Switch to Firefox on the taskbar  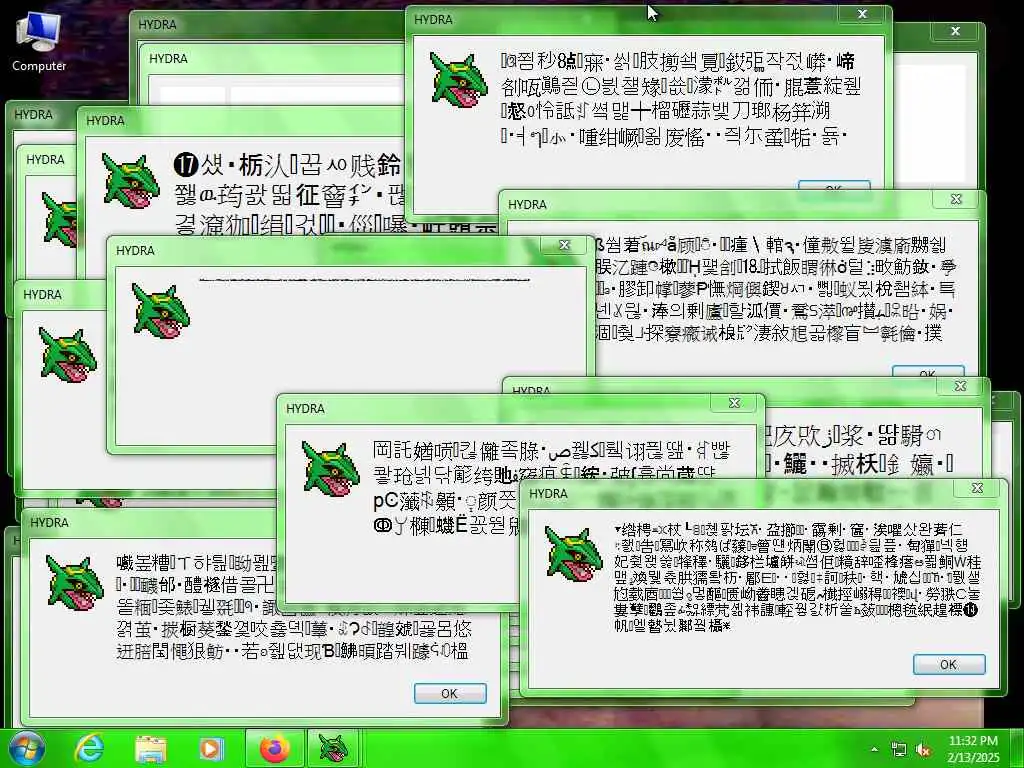point(275,748)
